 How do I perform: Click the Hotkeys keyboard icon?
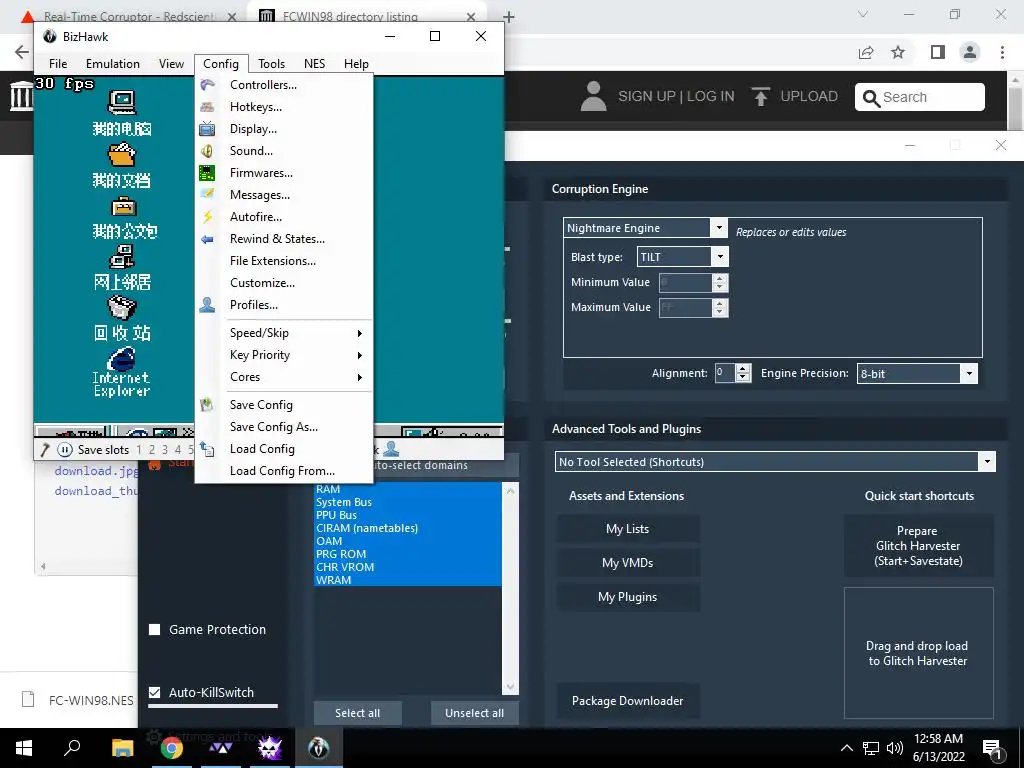[207, 106]
